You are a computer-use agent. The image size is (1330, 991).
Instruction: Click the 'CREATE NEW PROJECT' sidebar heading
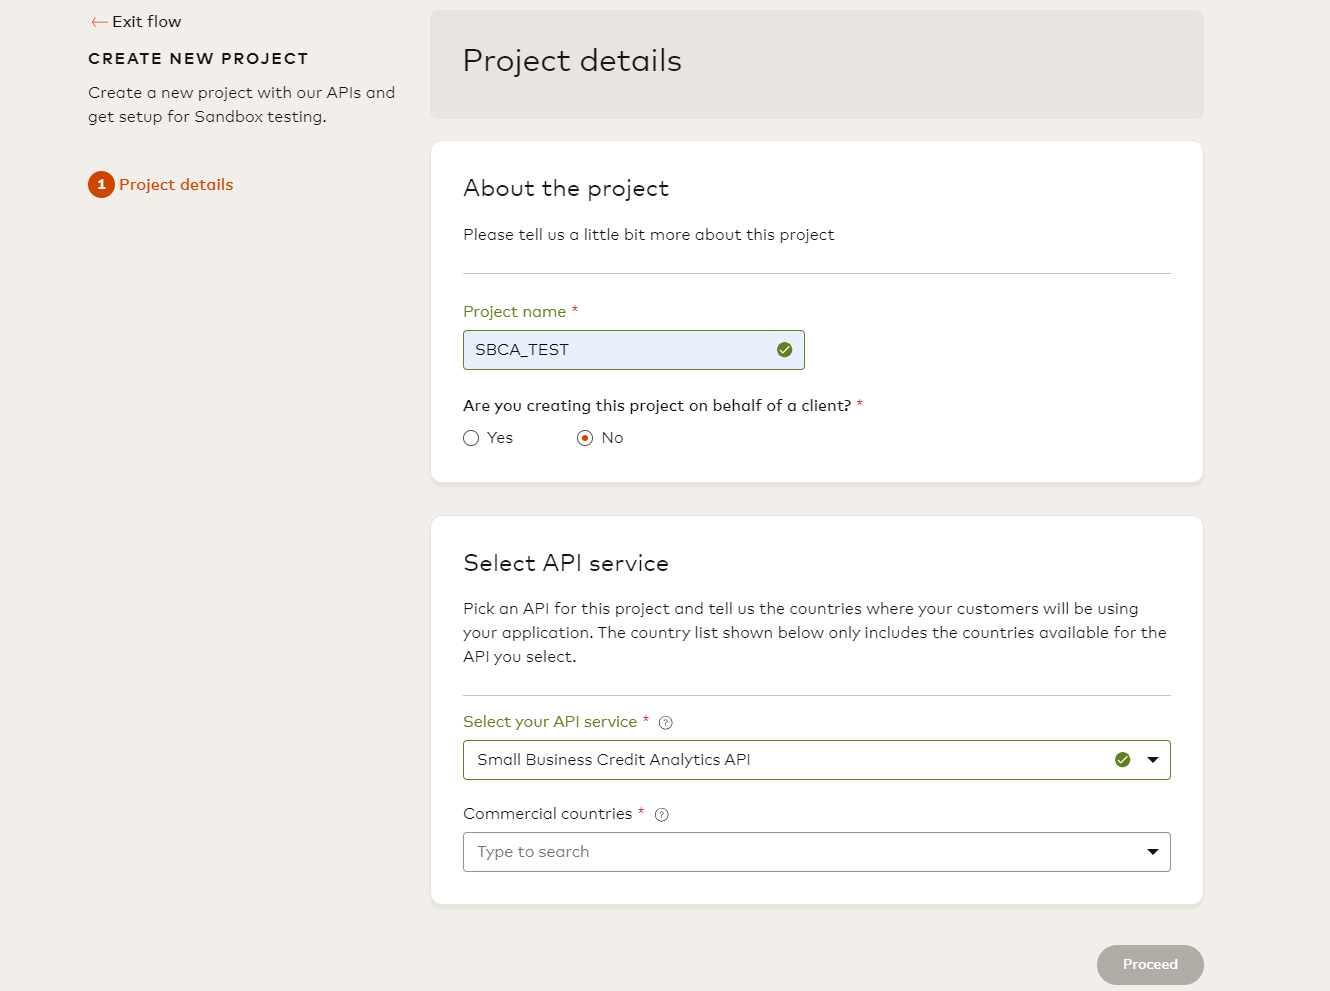tap(198, 59)
